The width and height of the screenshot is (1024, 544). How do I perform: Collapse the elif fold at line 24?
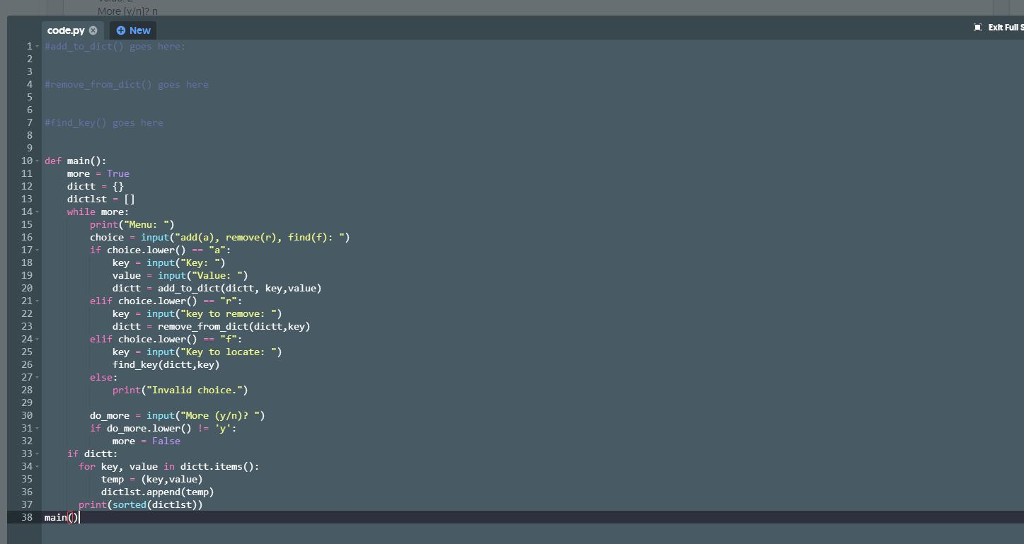pyautogui.click(x=37, y=339)
